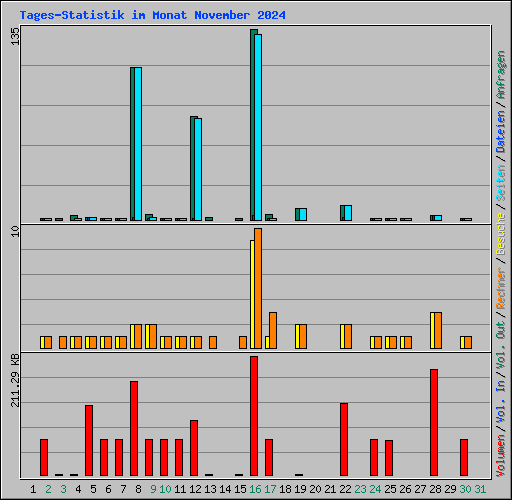Image resolution: width=512 pixels, height=500 pixels.
Task: Click the red Volumen bar on day 12
Action: click(x=194, y=448)
